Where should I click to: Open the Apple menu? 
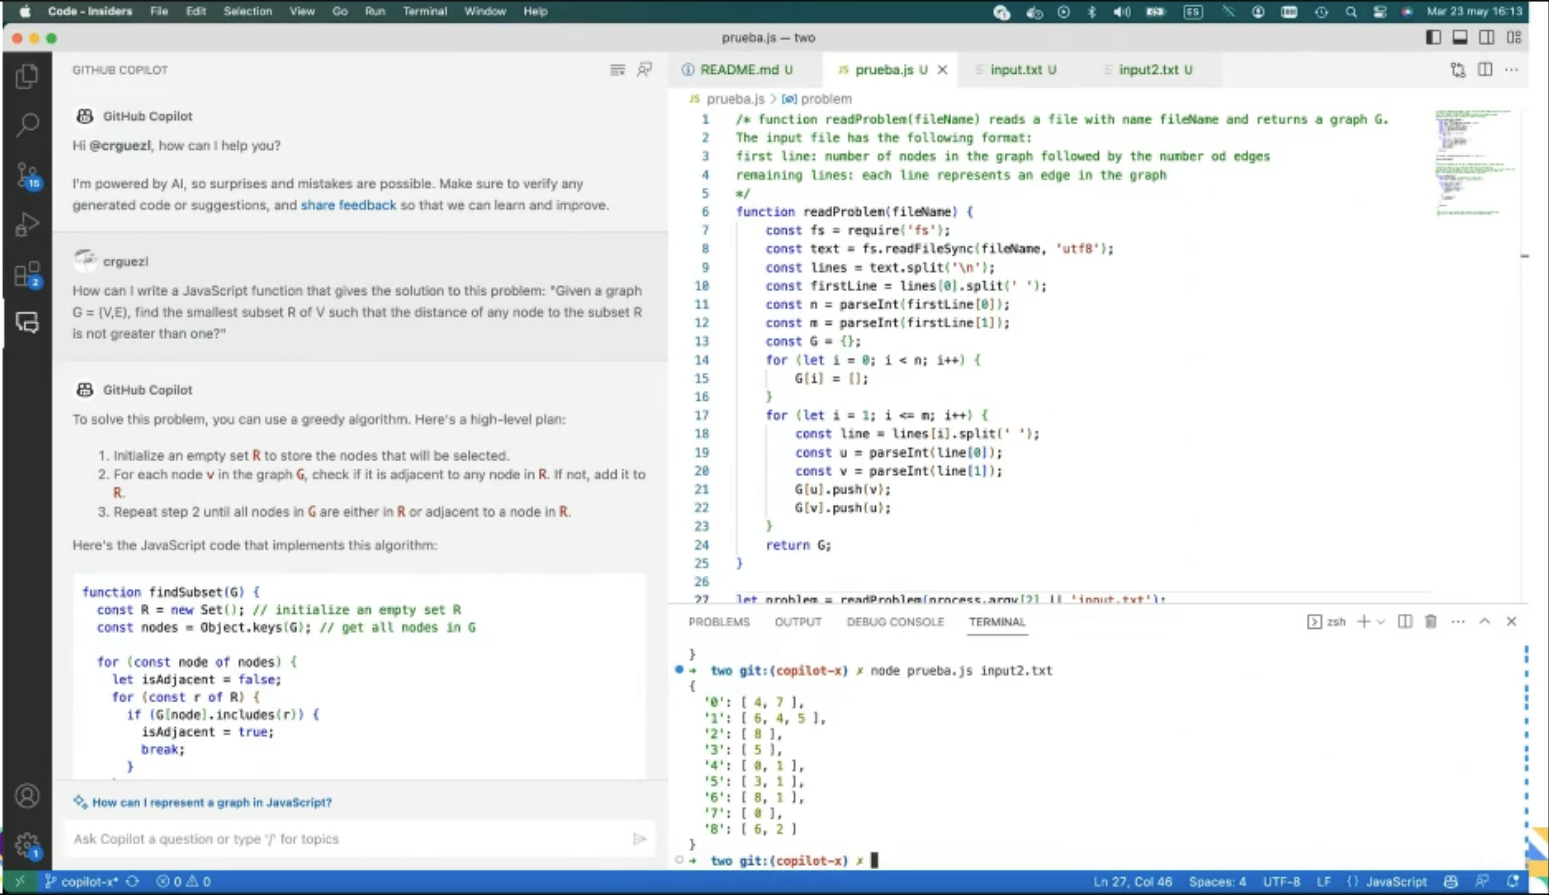tap(25, 12)
